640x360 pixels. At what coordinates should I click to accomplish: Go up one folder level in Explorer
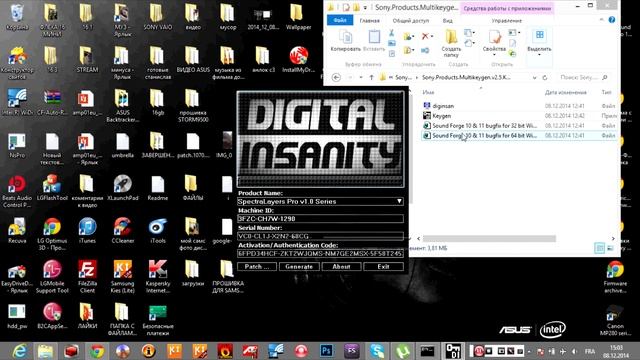click(x=371, y=77)
